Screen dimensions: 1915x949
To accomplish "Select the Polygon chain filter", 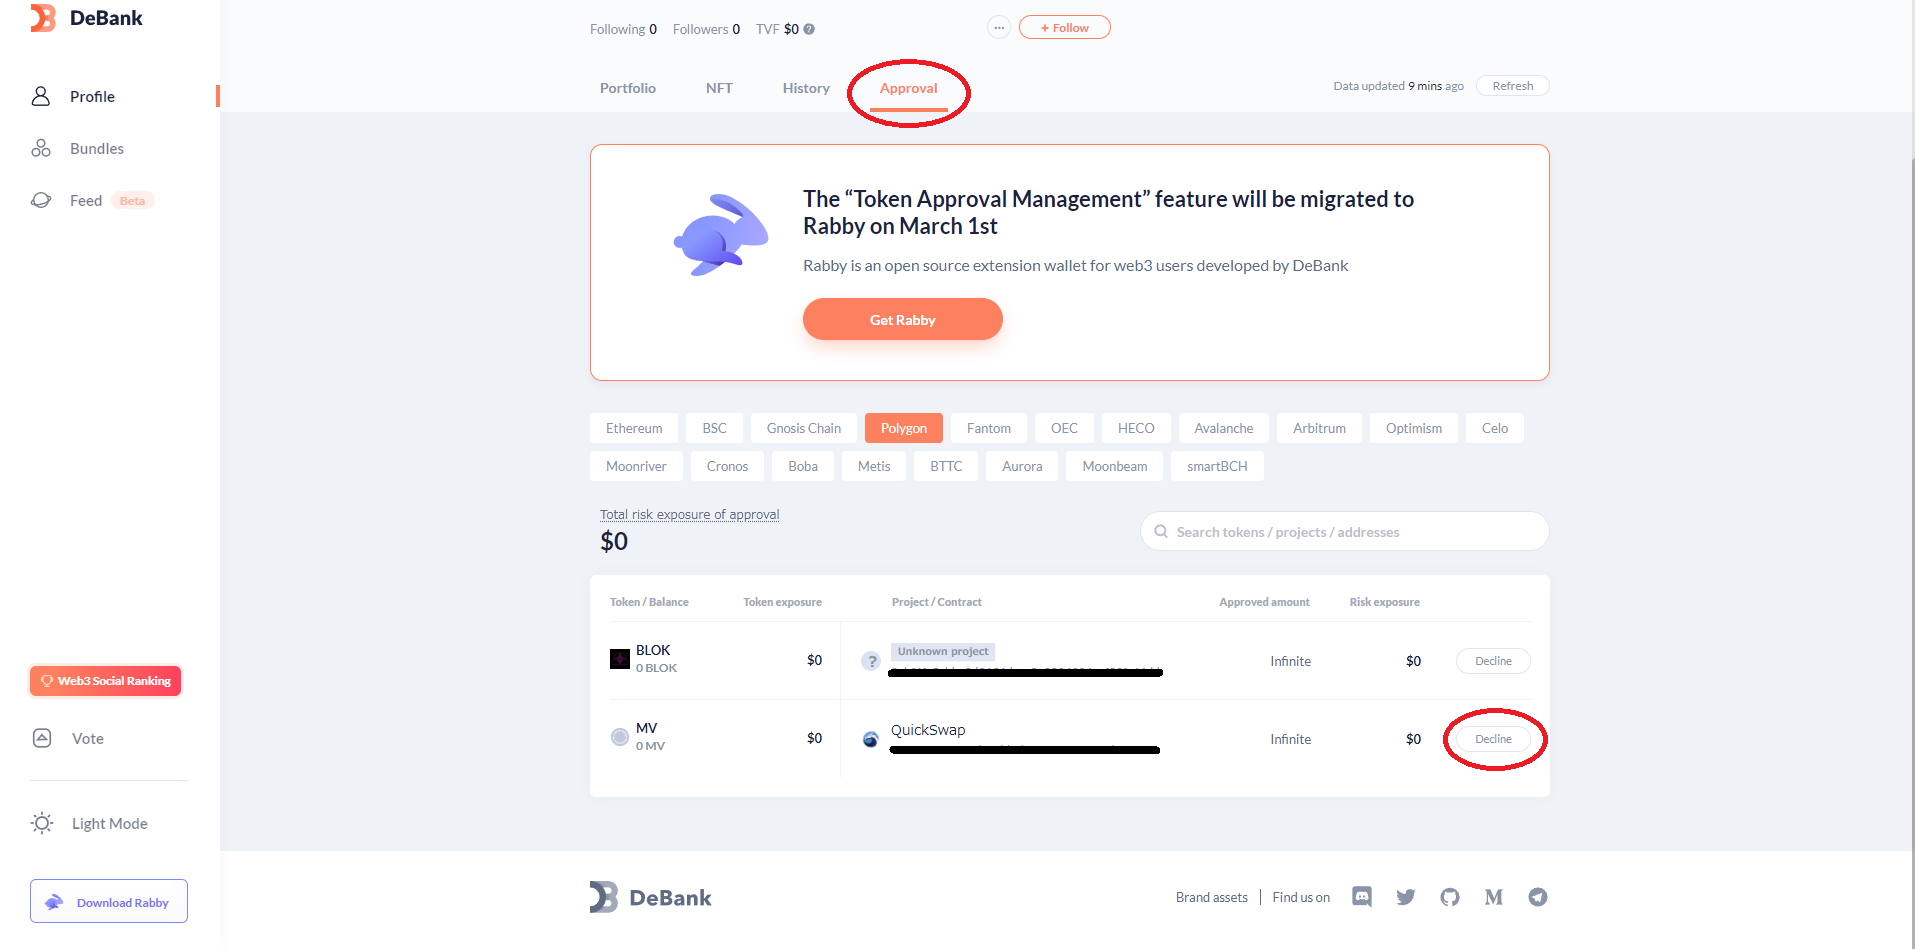I will pos(904,428).
